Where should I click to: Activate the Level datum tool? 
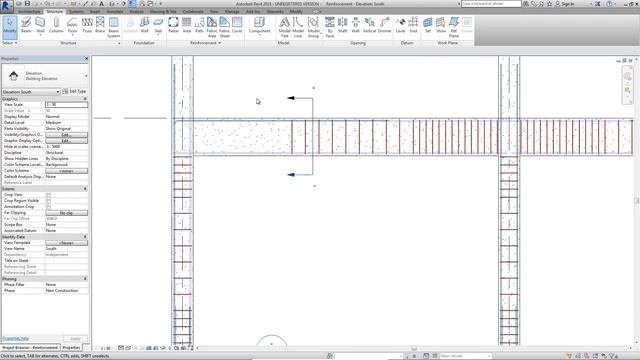pyautogui.click(x=400, y=25)
